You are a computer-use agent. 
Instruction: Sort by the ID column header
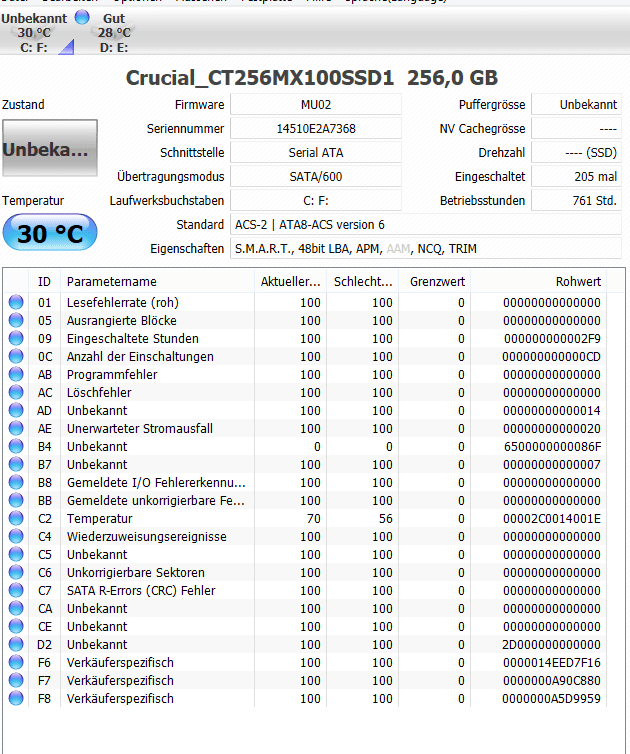click(x=44, y=281)
